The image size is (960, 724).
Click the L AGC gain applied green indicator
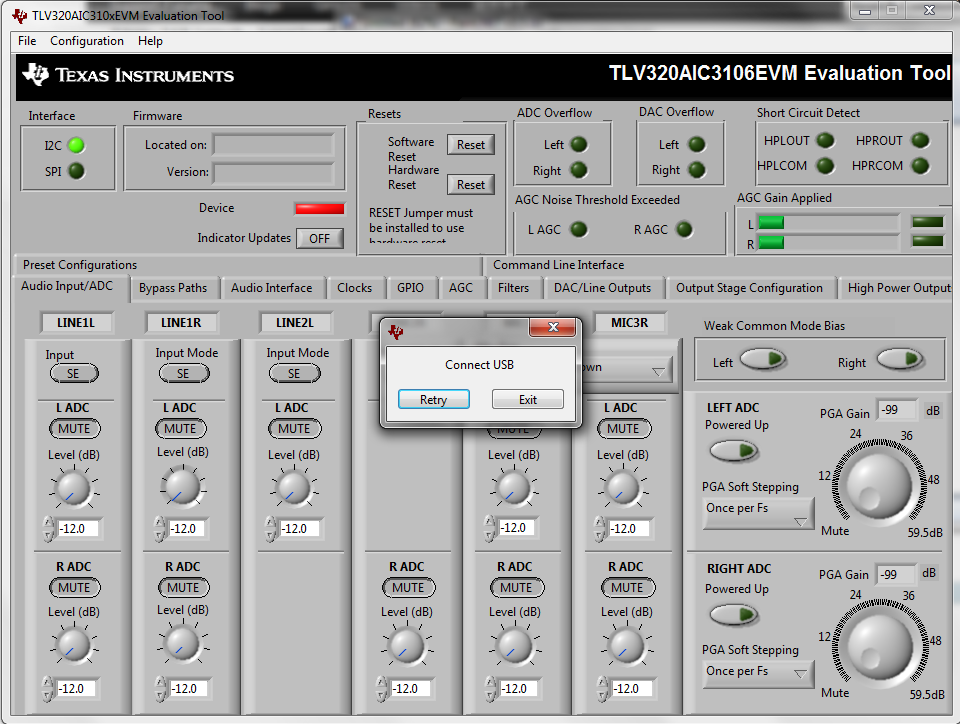(x=771, y=223)
